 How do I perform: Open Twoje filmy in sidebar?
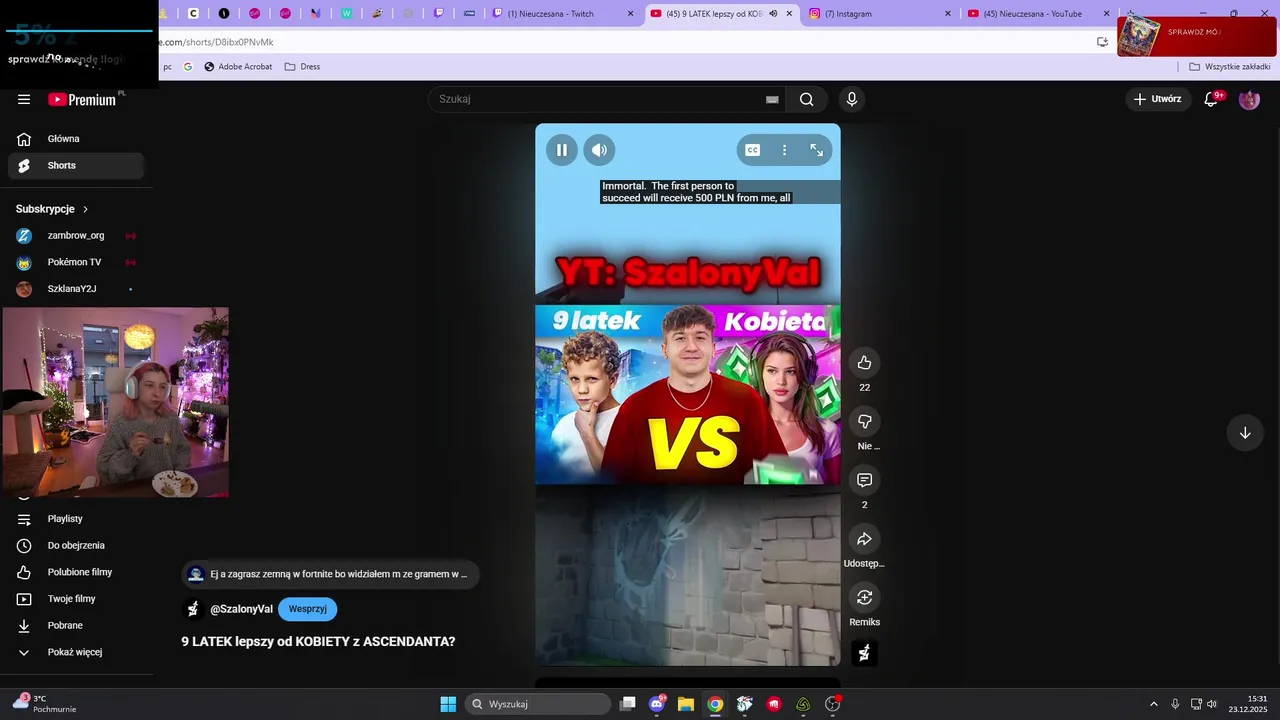(76, 599)
